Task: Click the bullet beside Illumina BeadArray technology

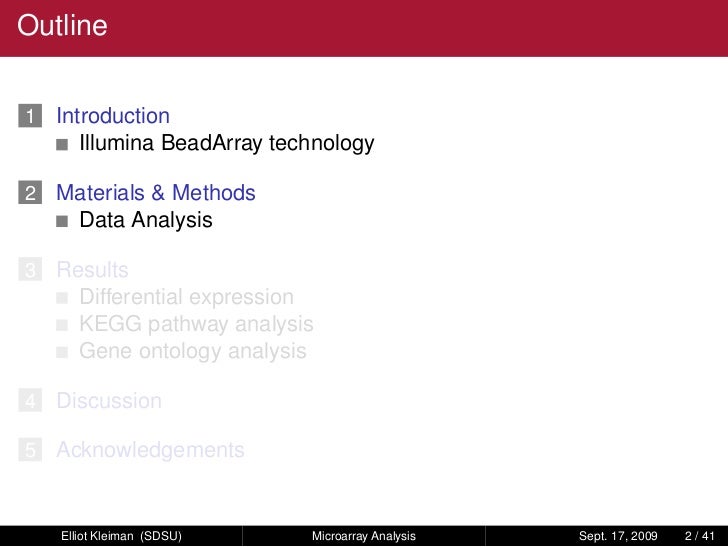Action: [x=62, y=144]
